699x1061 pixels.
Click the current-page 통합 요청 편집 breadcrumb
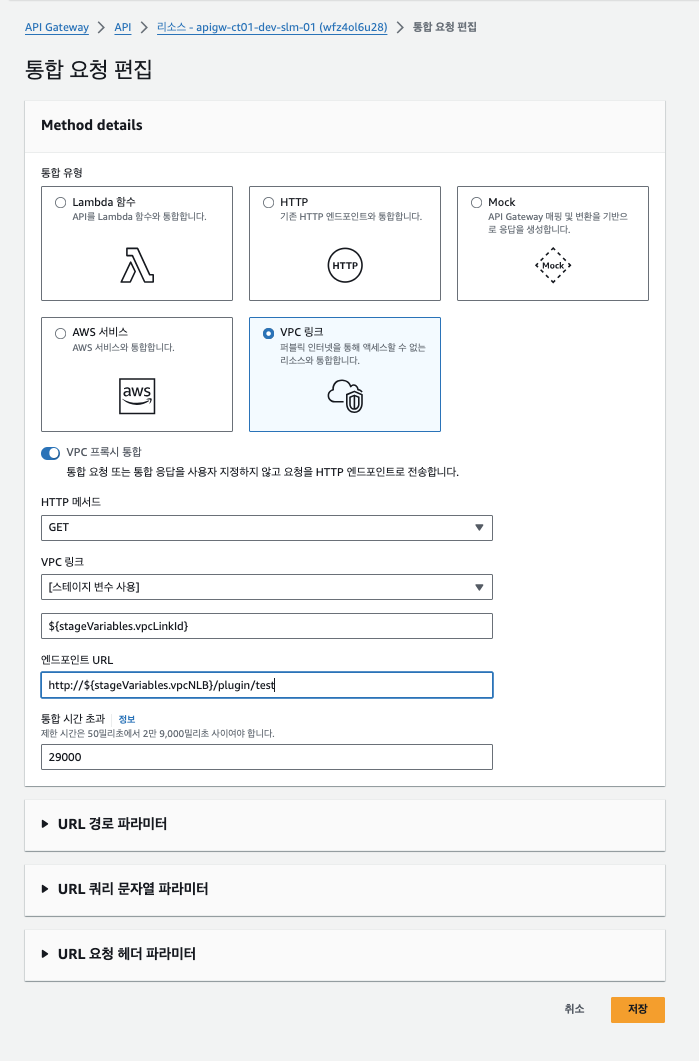445,27
